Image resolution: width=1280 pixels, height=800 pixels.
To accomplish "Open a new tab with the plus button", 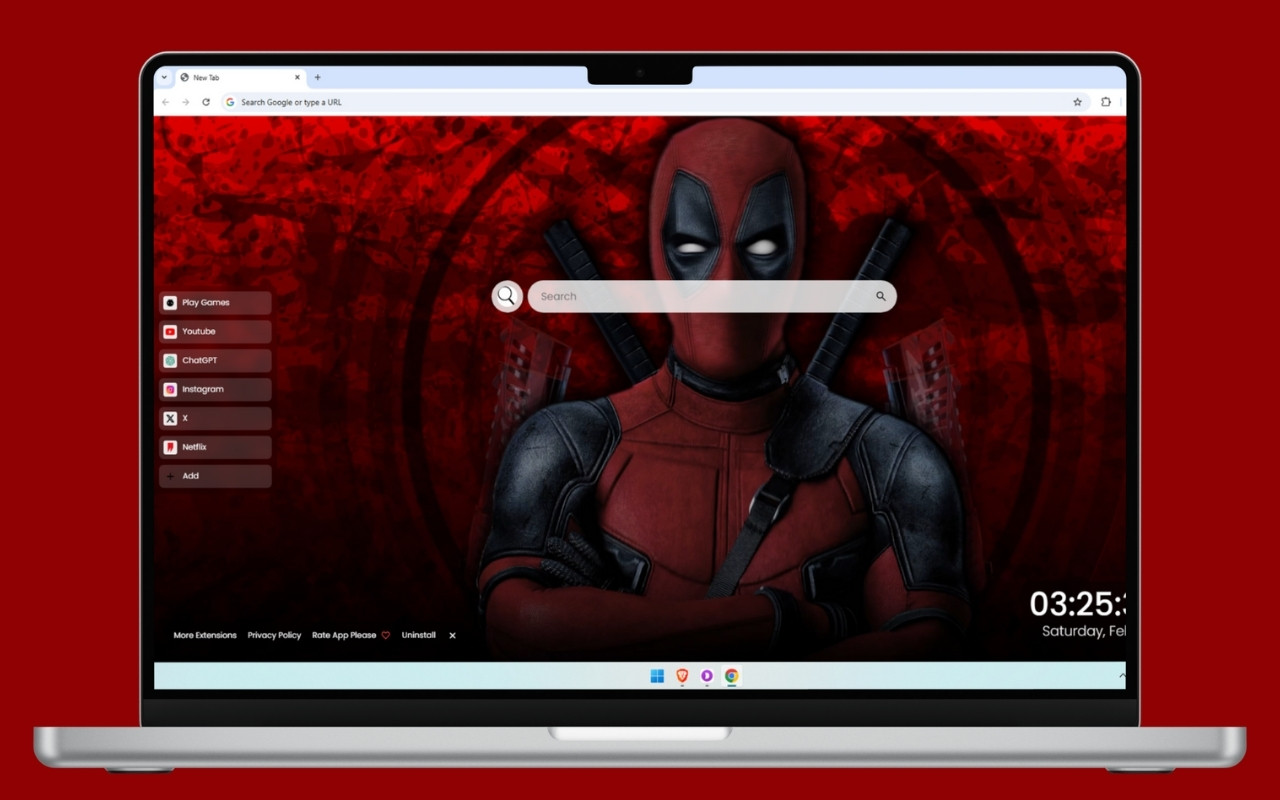I will [x=318, y=77].
